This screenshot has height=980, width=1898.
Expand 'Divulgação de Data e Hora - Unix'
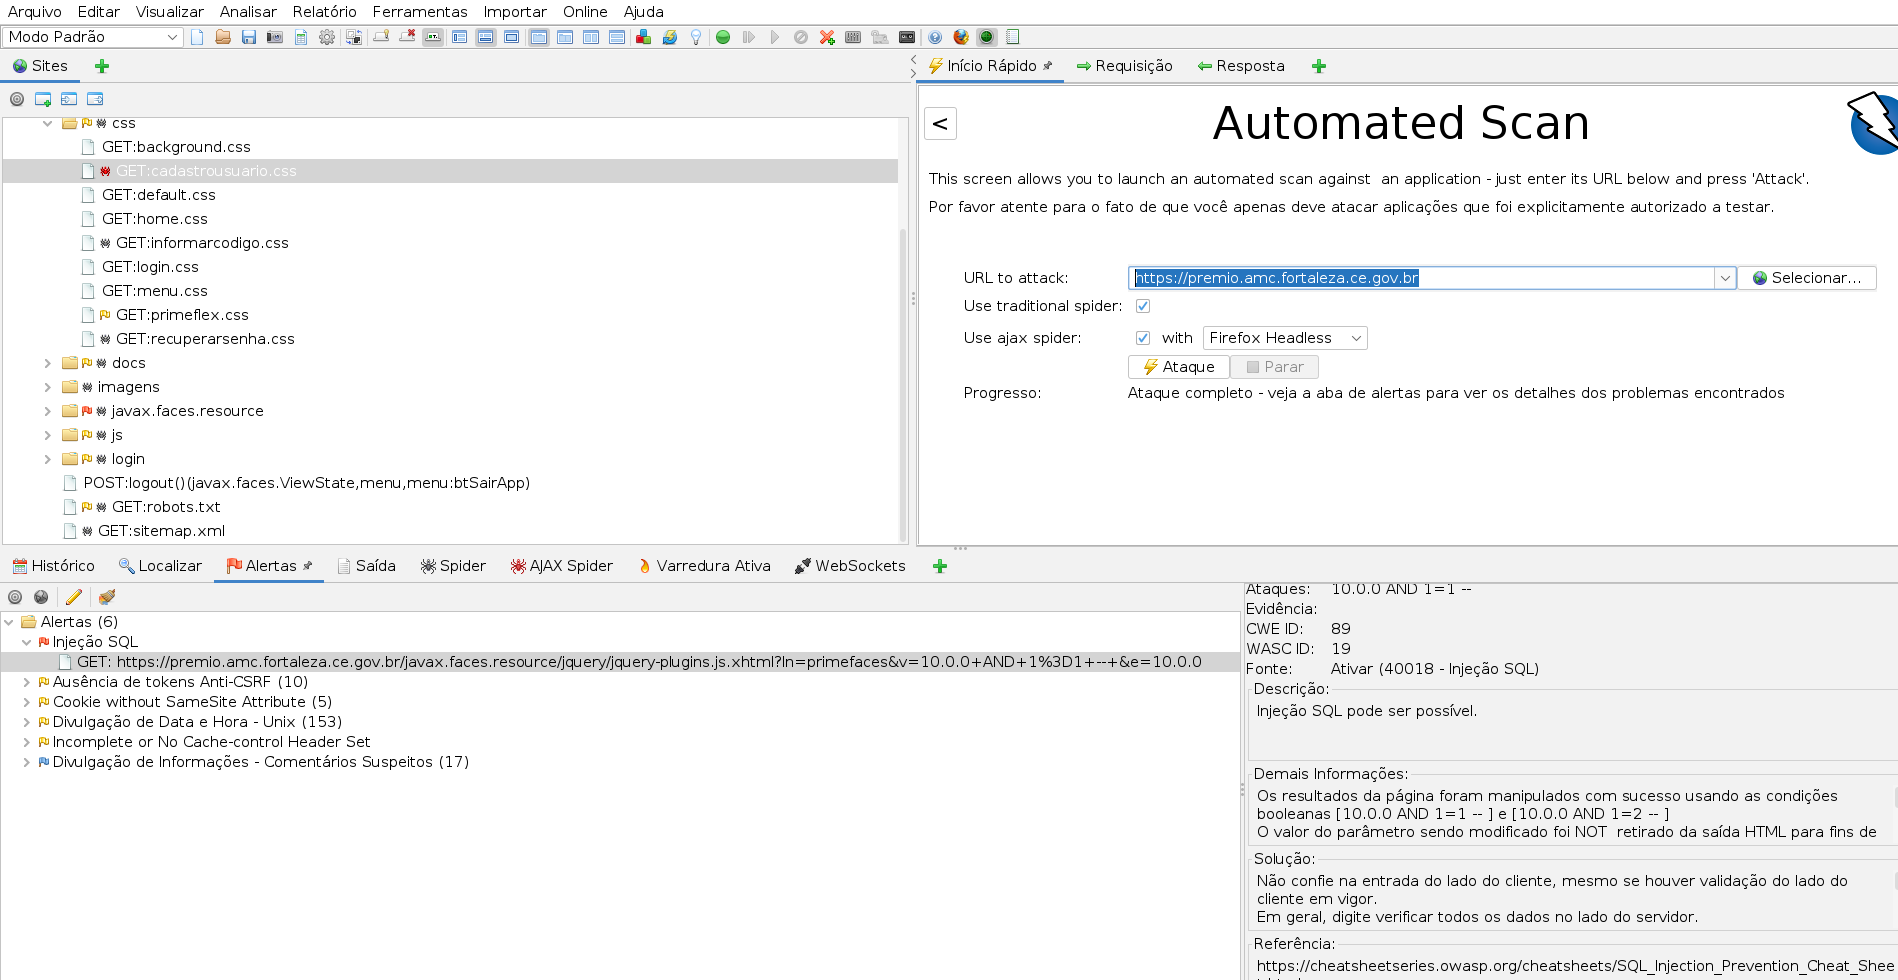pos(27,722)
